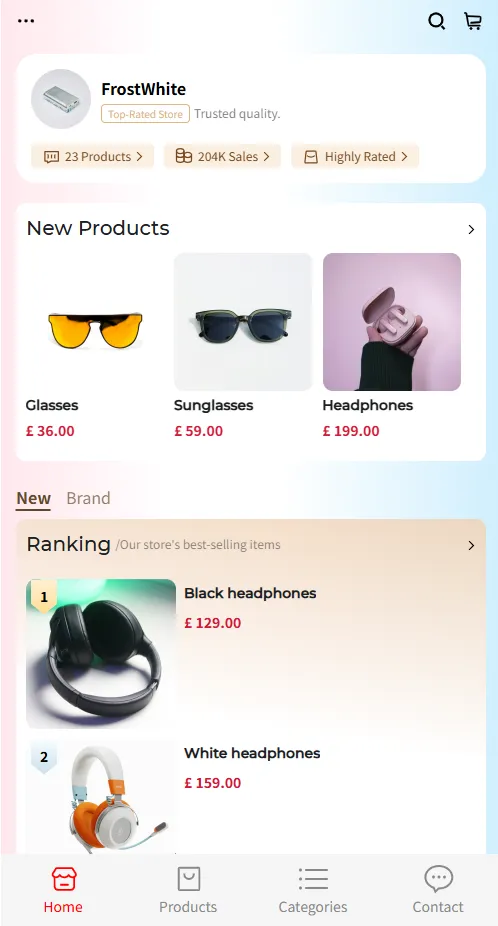This screenshot has height=926, width=498.
Task: Open the 23 Products chip
Action: [x=93, y=156]
